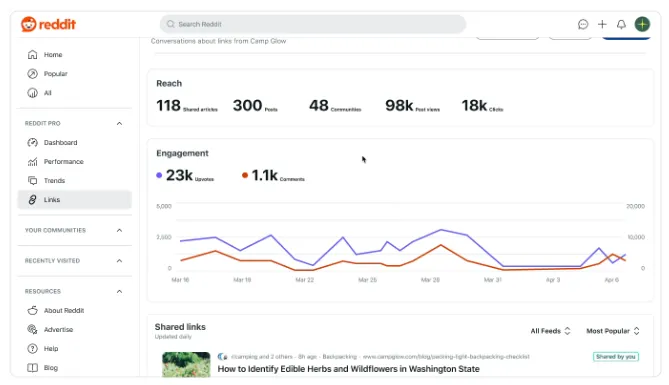
Task: Click the Engagement heading
Action: click(182, 153)
